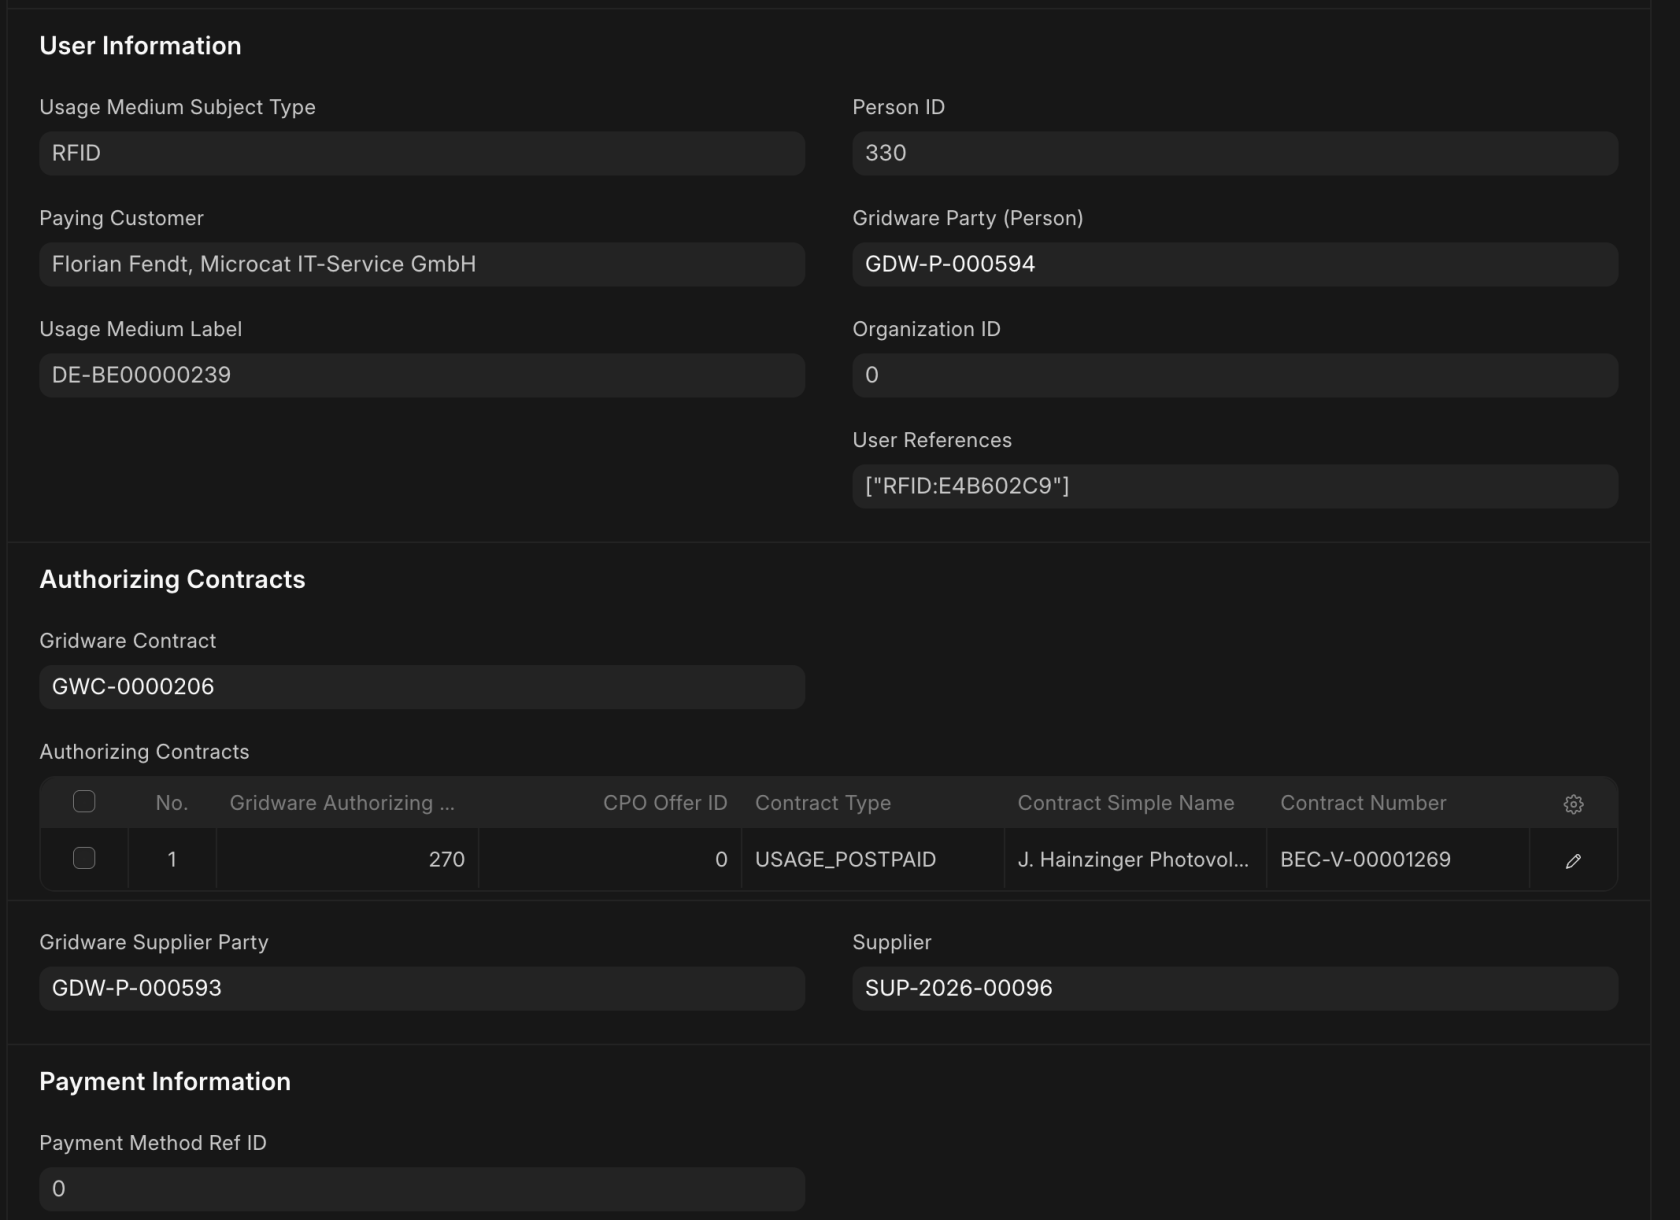Click the User Information section heading

point(140,46)
